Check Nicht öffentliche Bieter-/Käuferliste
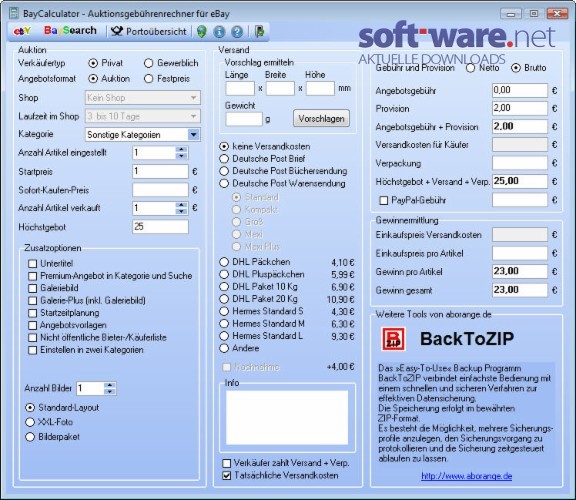 33,338
